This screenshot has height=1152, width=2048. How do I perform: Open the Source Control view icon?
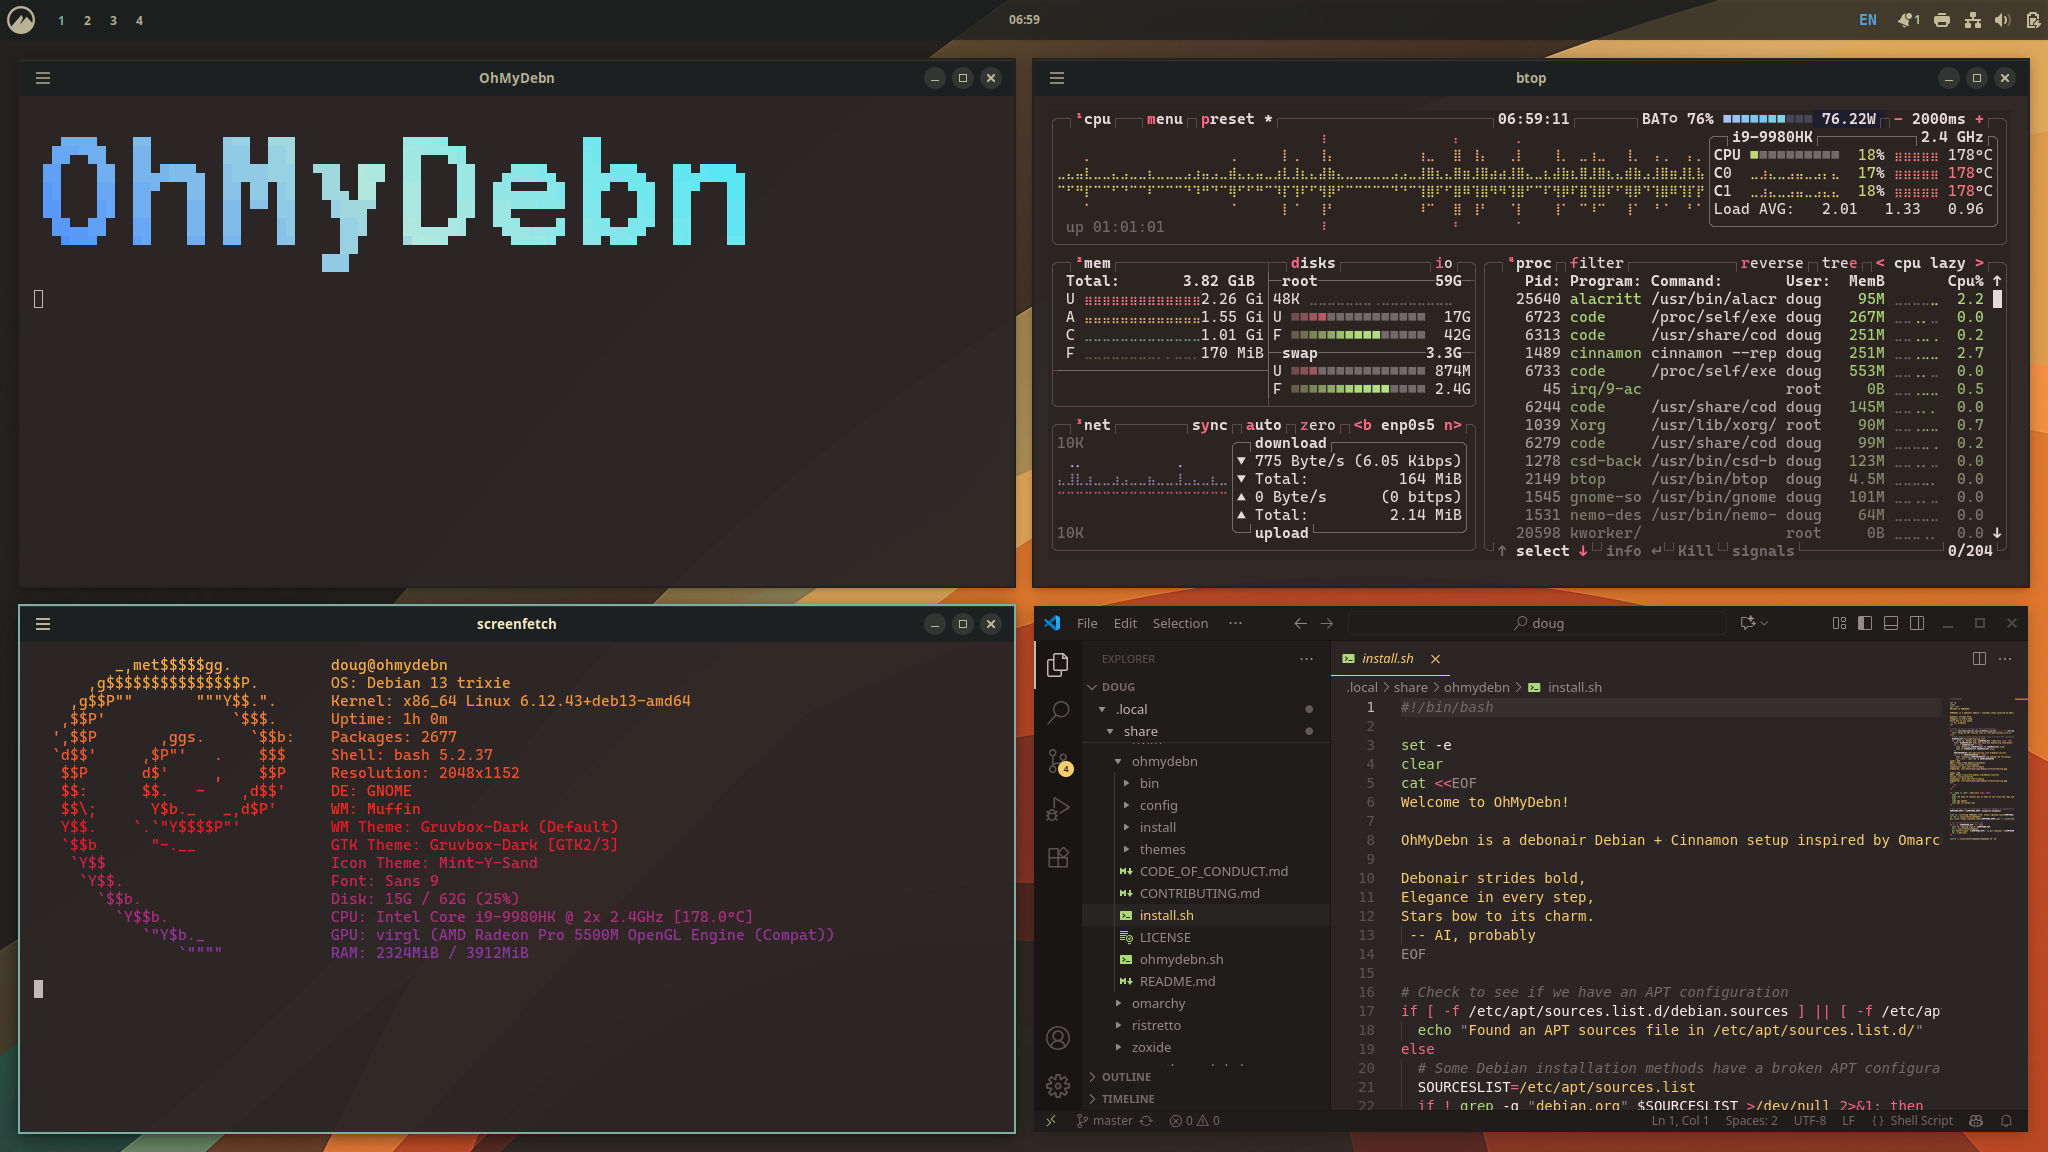(x=1058, y=761)
